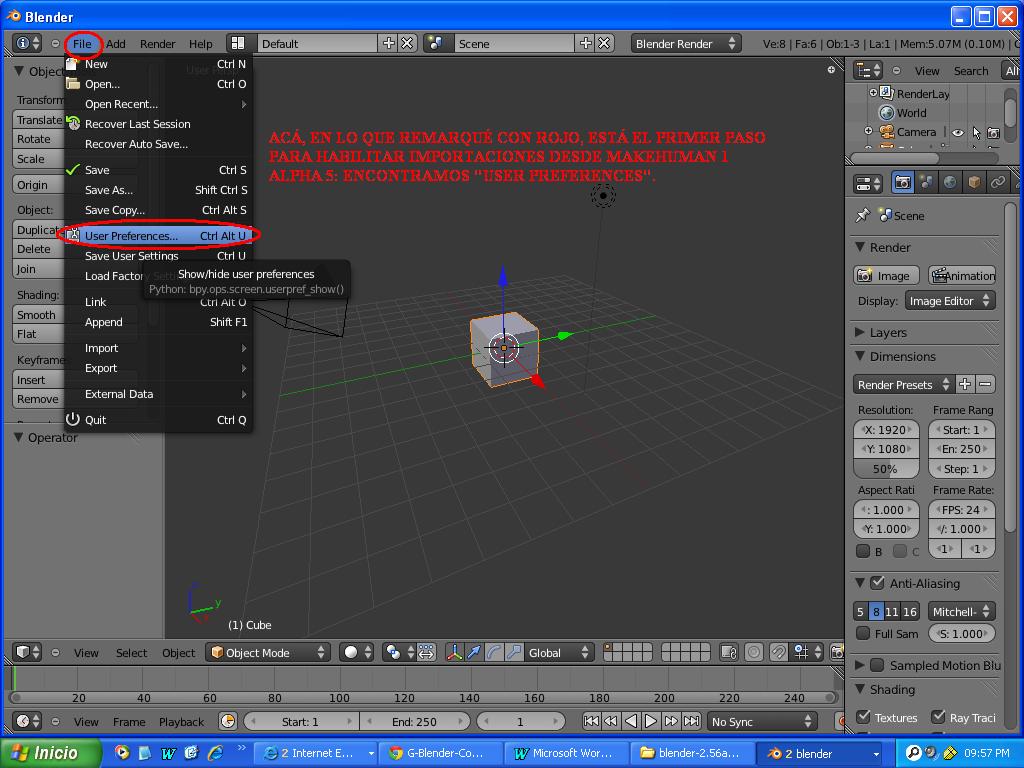
Task: Enable the Border (B) checkbox
Action: [863, 551]
